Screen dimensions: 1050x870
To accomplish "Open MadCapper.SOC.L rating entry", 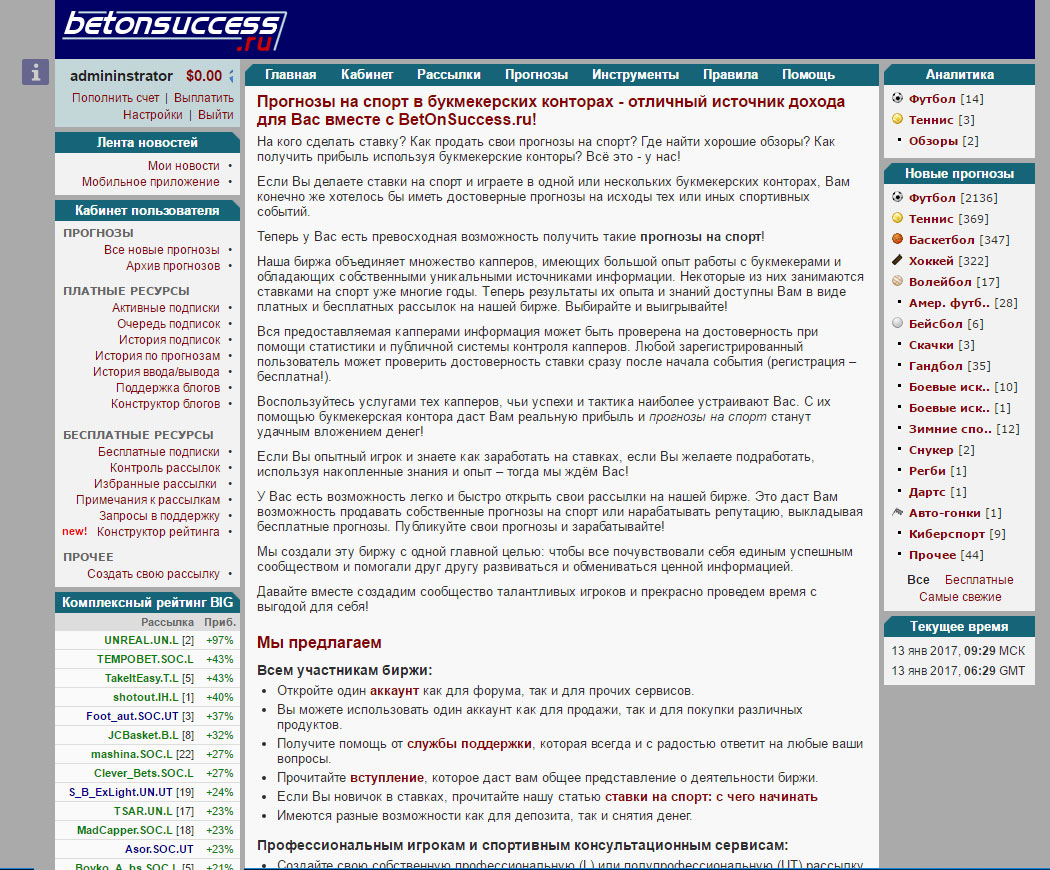I will pyautogui.click(x=125, y=830).
